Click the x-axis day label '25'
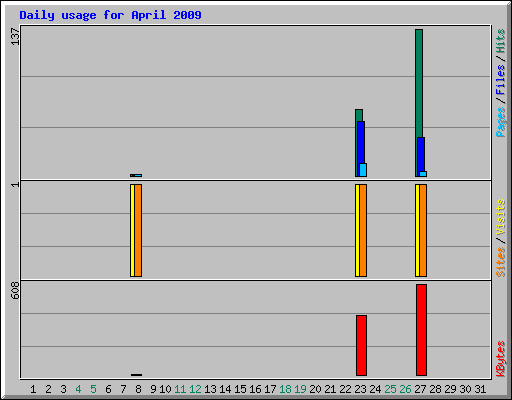 point(390,389)
